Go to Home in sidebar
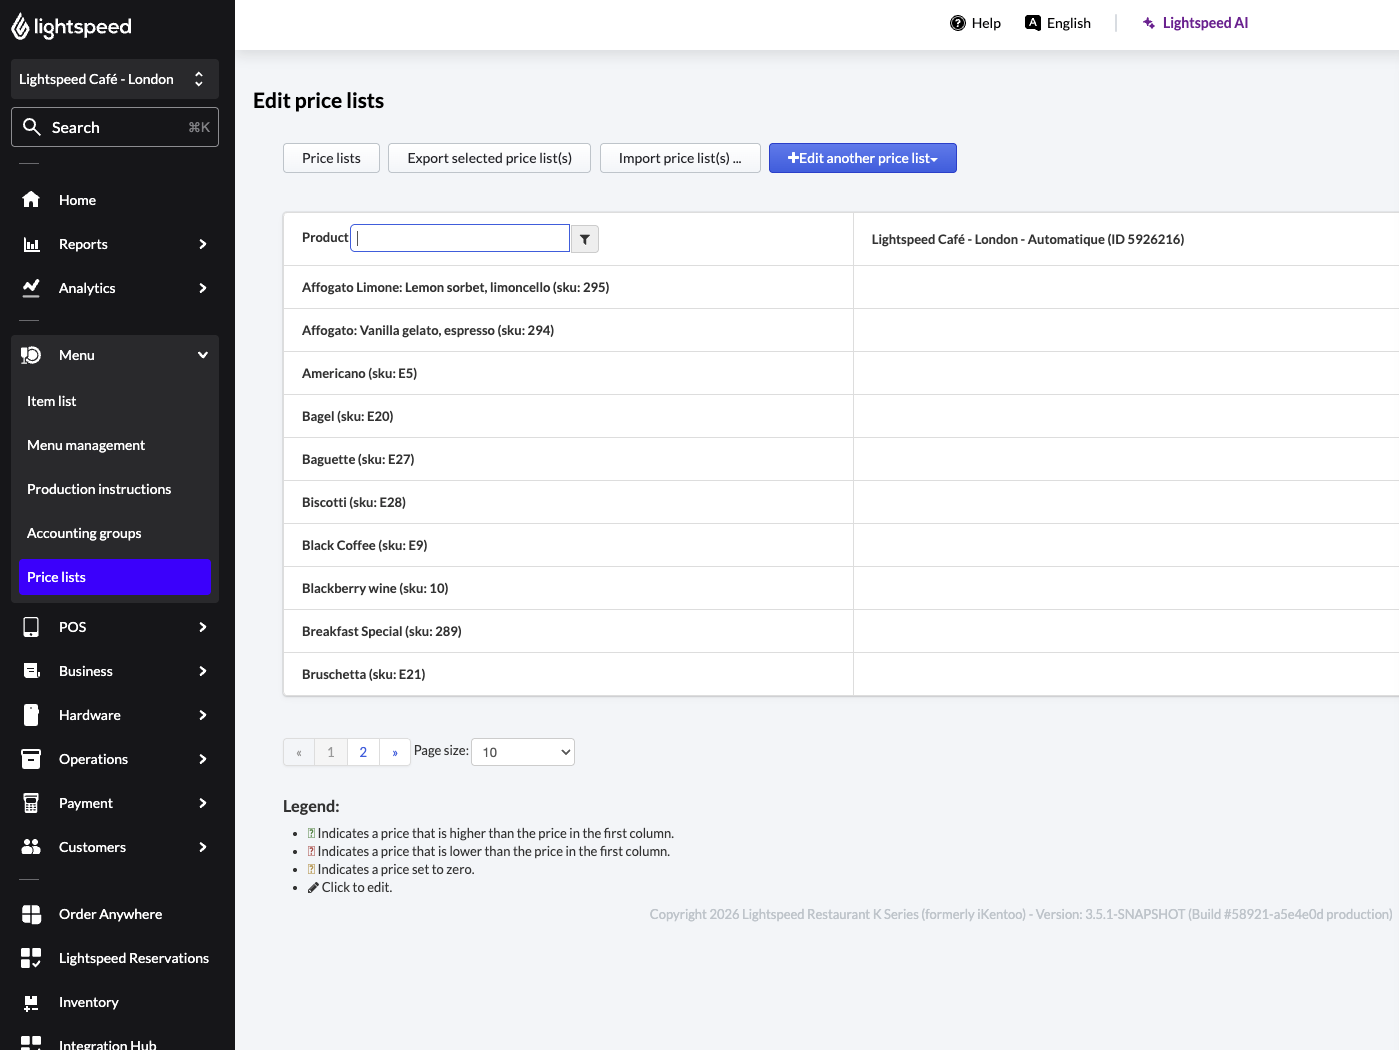 [x=115, y=200]
